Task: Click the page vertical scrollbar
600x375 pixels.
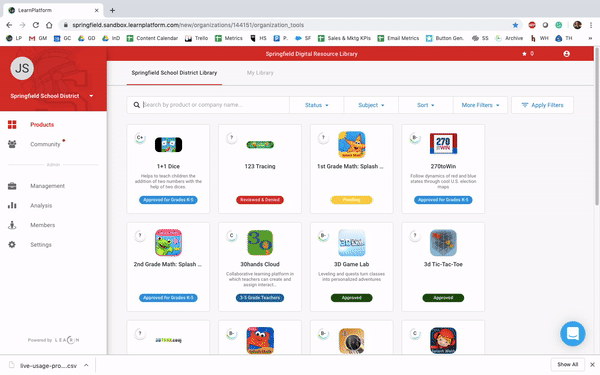Action: coord(597,126)
